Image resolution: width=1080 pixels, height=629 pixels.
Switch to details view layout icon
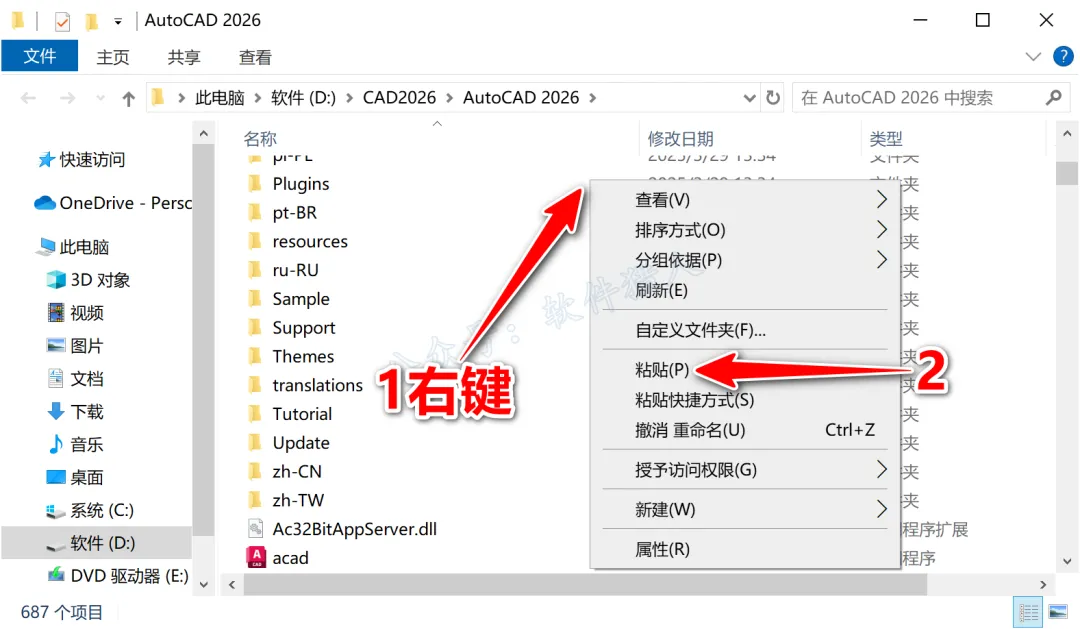click(1028, 612)
